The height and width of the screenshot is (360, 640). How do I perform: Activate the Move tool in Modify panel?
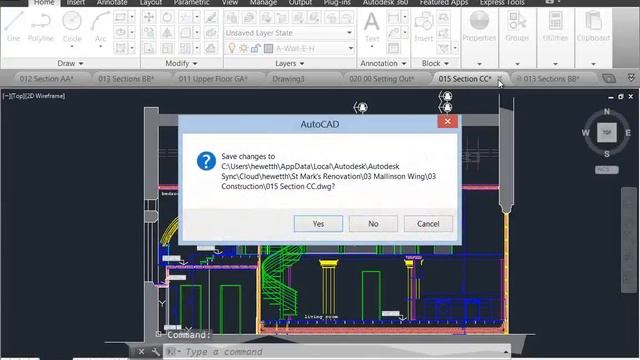pos(149,17)
